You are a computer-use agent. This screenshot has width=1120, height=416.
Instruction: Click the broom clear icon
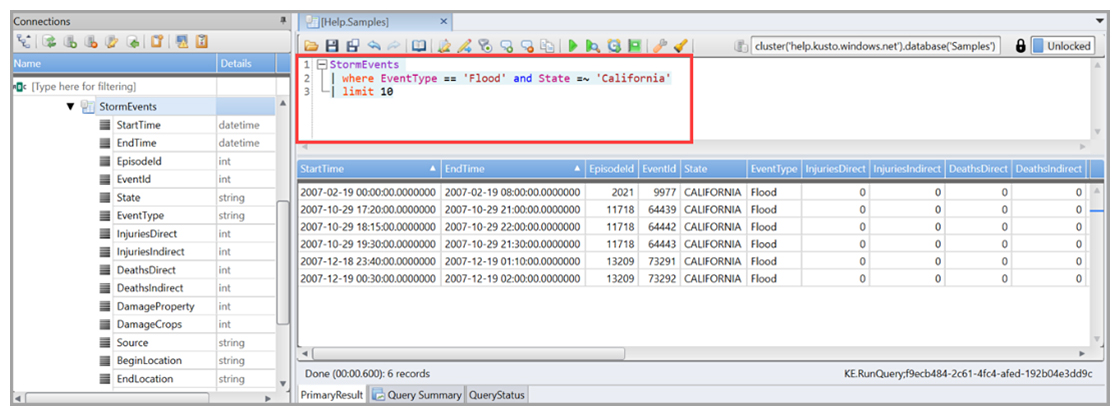[x=680, y=46]
